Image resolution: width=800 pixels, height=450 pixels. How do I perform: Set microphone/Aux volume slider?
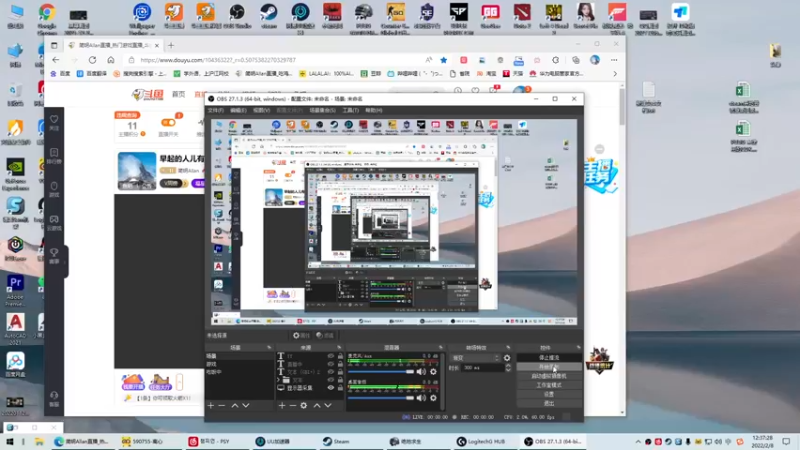pos(381,372)
